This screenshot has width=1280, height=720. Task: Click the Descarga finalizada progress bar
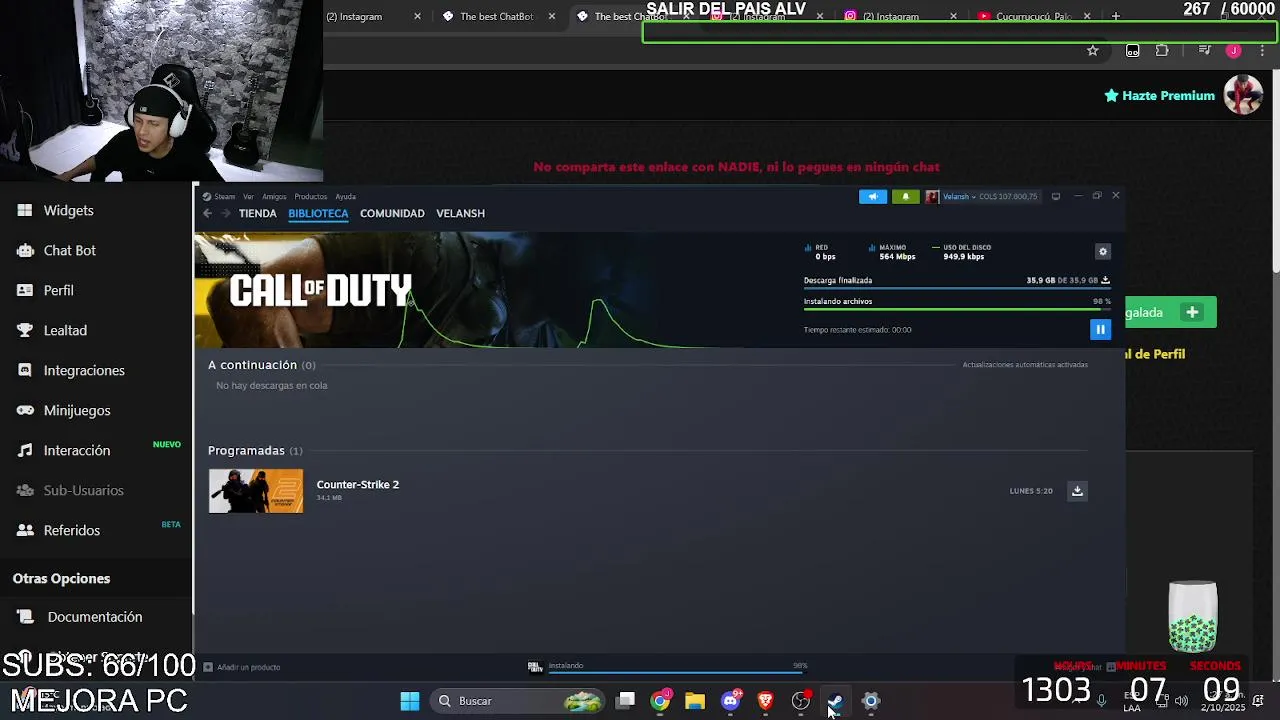[x=957, y=288]
